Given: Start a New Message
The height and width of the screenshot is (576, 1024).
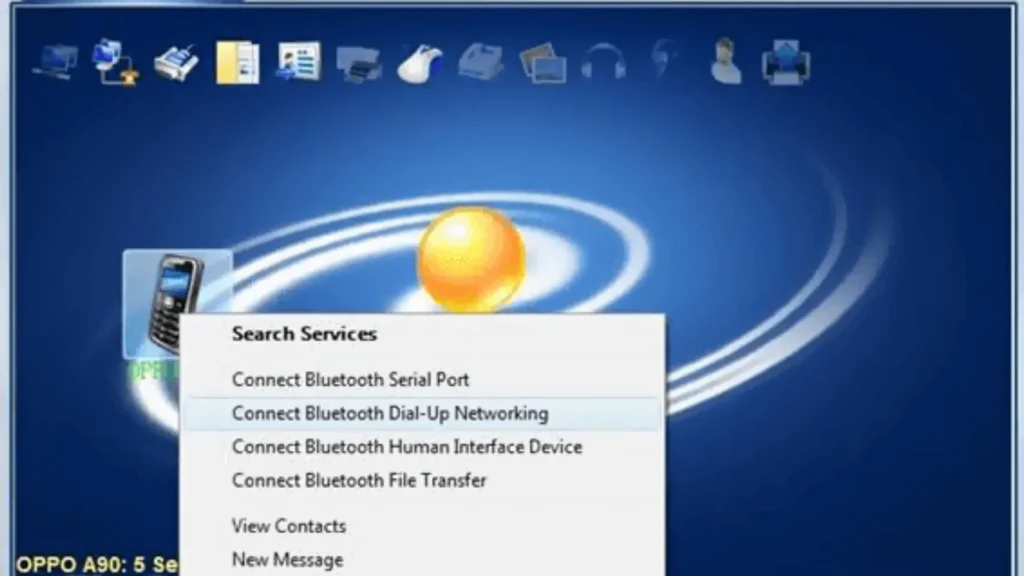Looking at the screenshot, I should 286,559.
